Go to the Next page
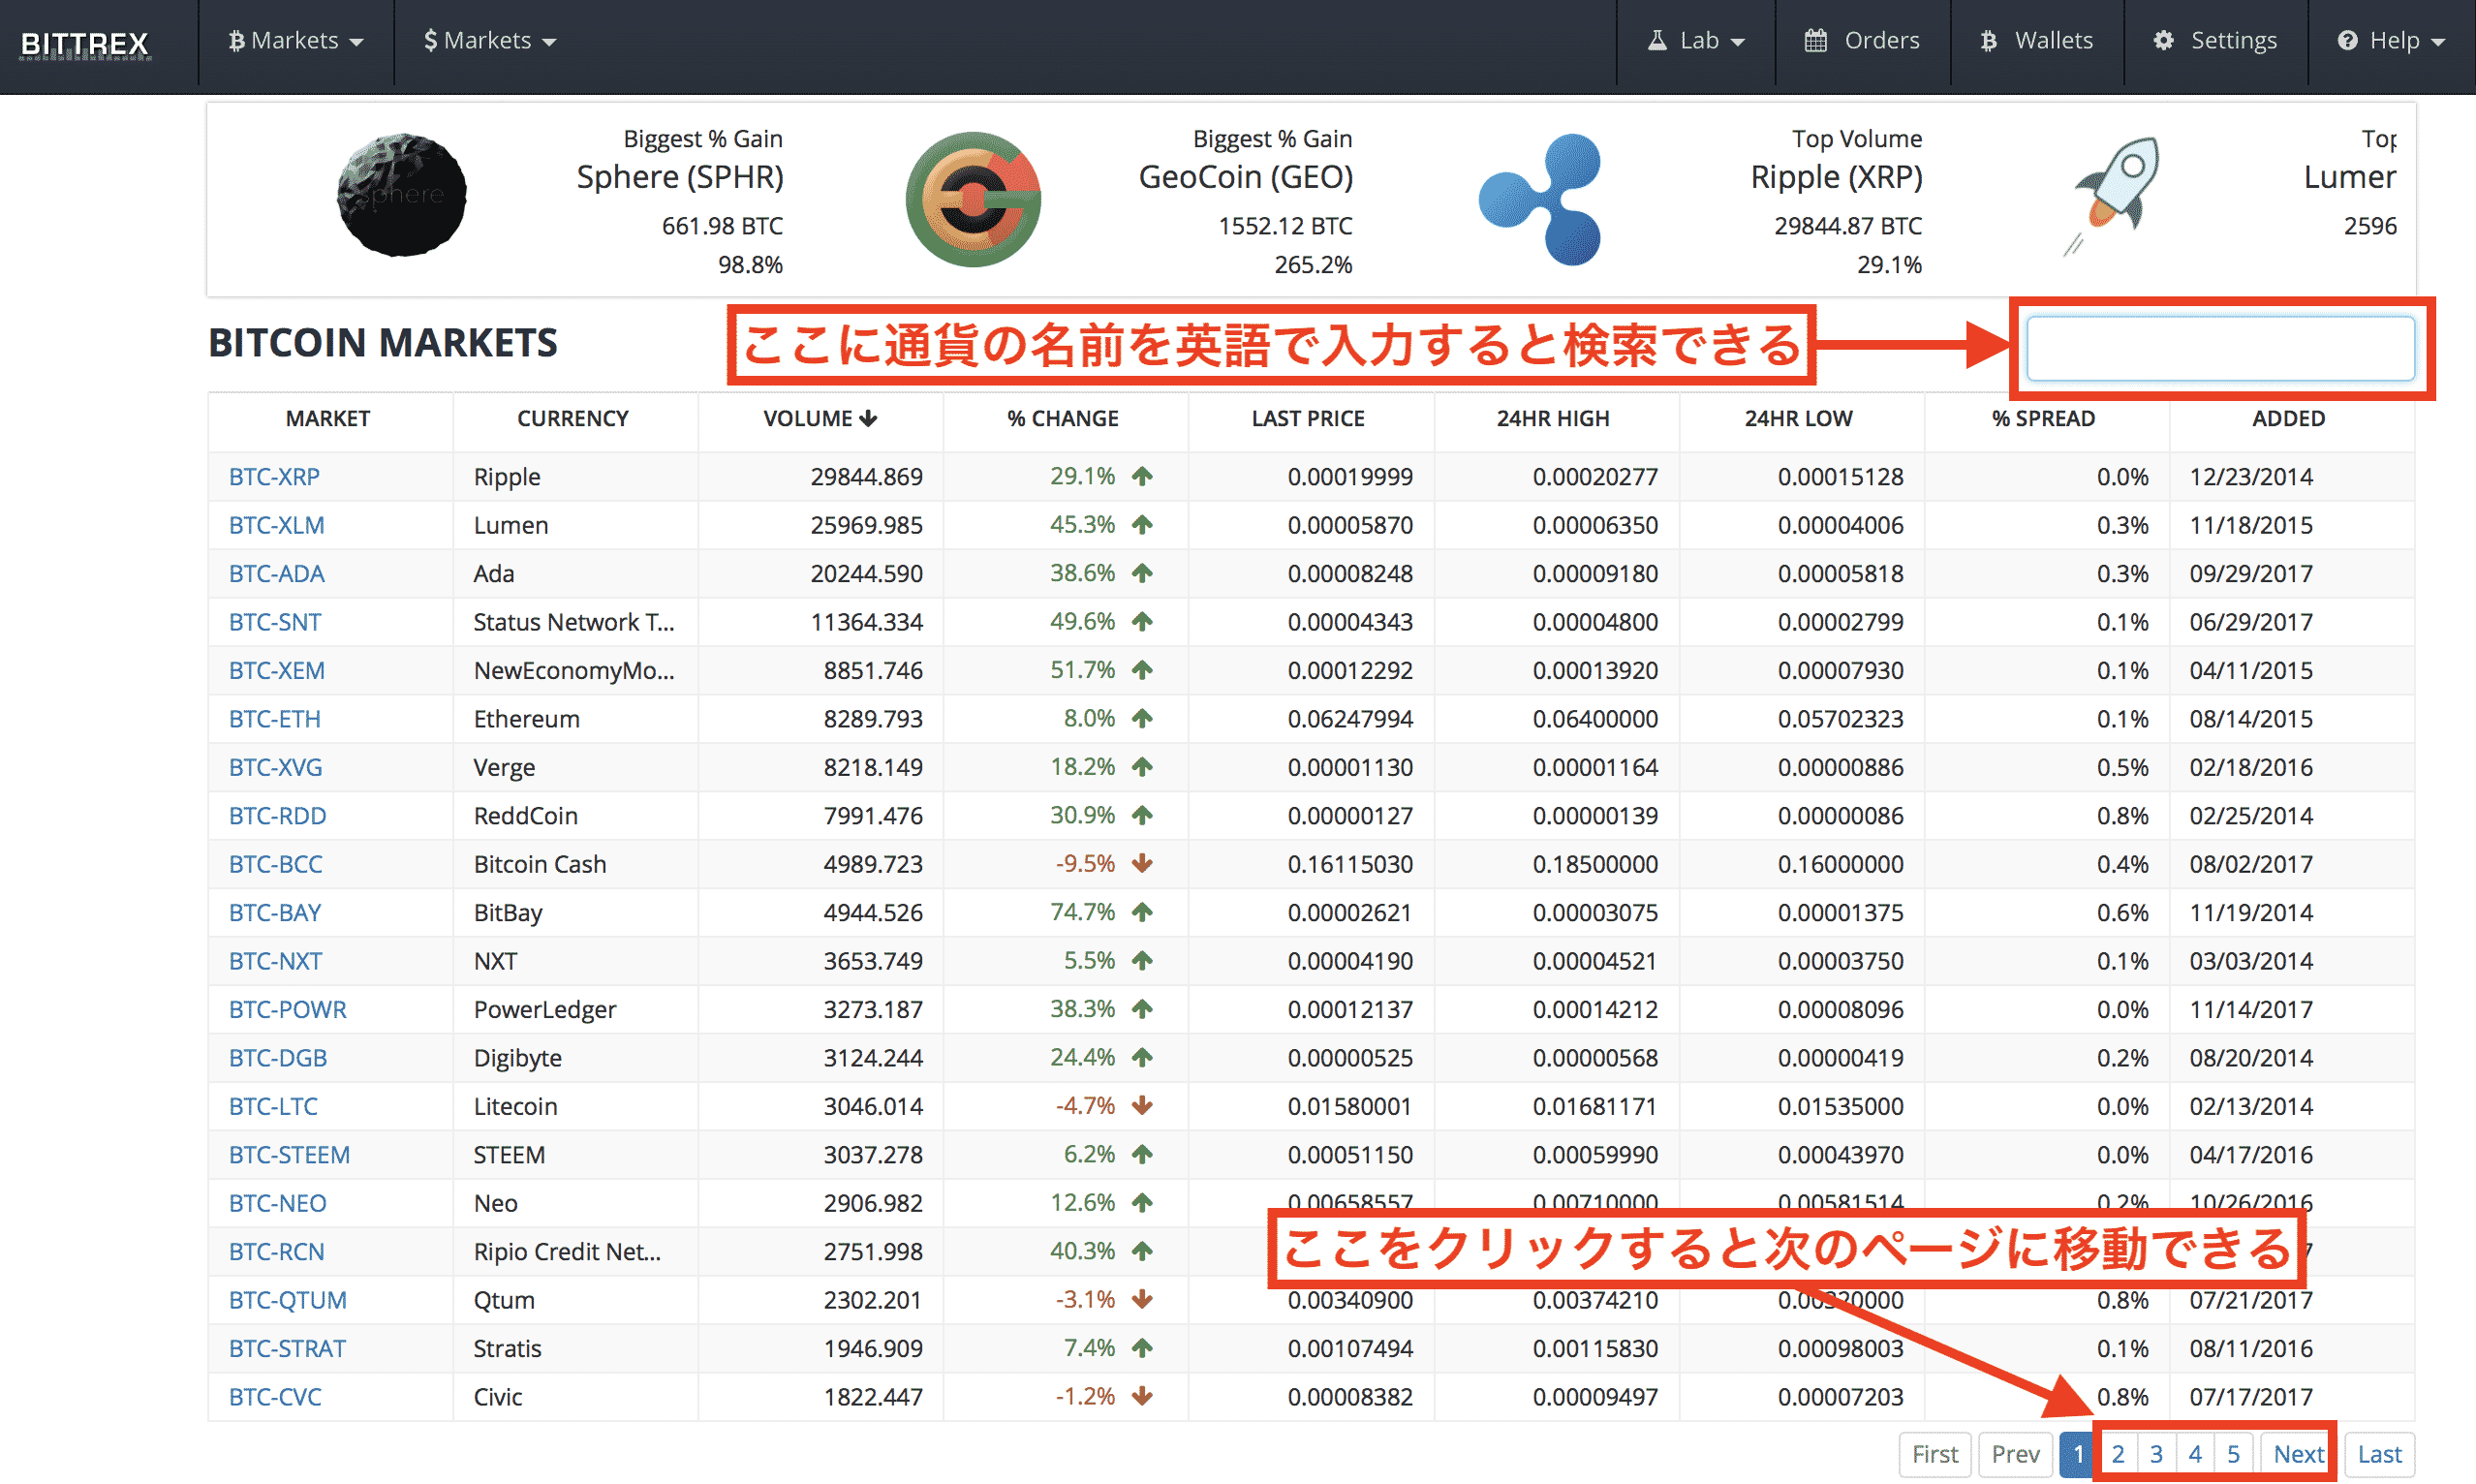 click(2298, 1455)
